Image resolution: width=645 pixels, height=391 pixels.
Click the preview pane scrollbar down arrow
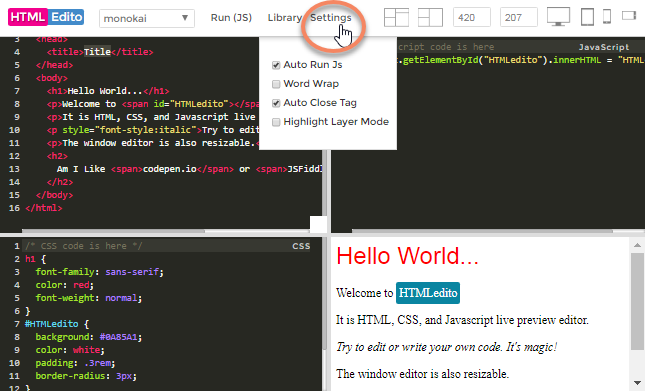click(637, 383)
